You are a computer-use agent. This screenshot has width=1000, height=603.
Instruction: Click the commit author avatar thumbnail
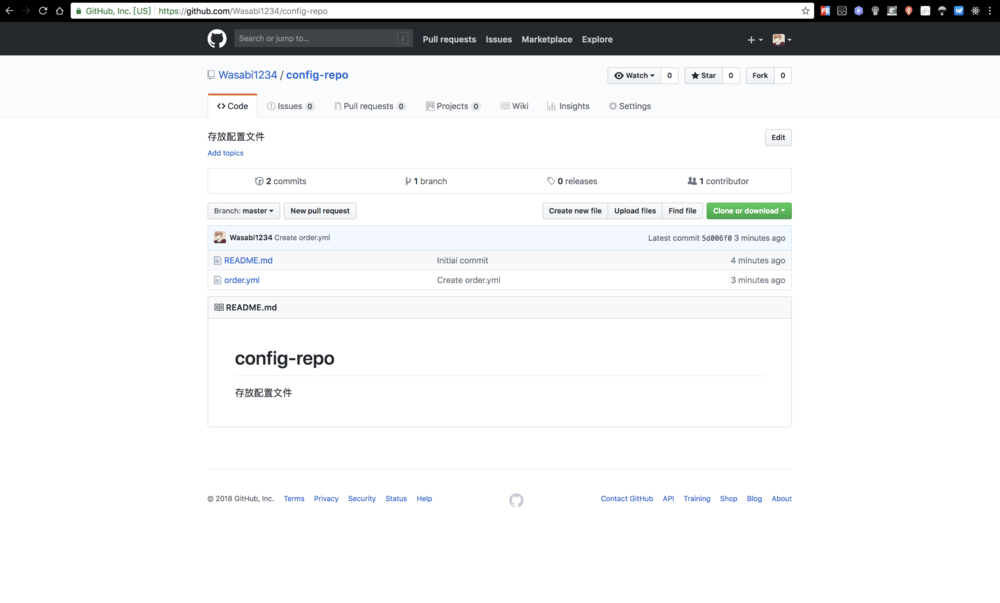[x=220, y=238]
